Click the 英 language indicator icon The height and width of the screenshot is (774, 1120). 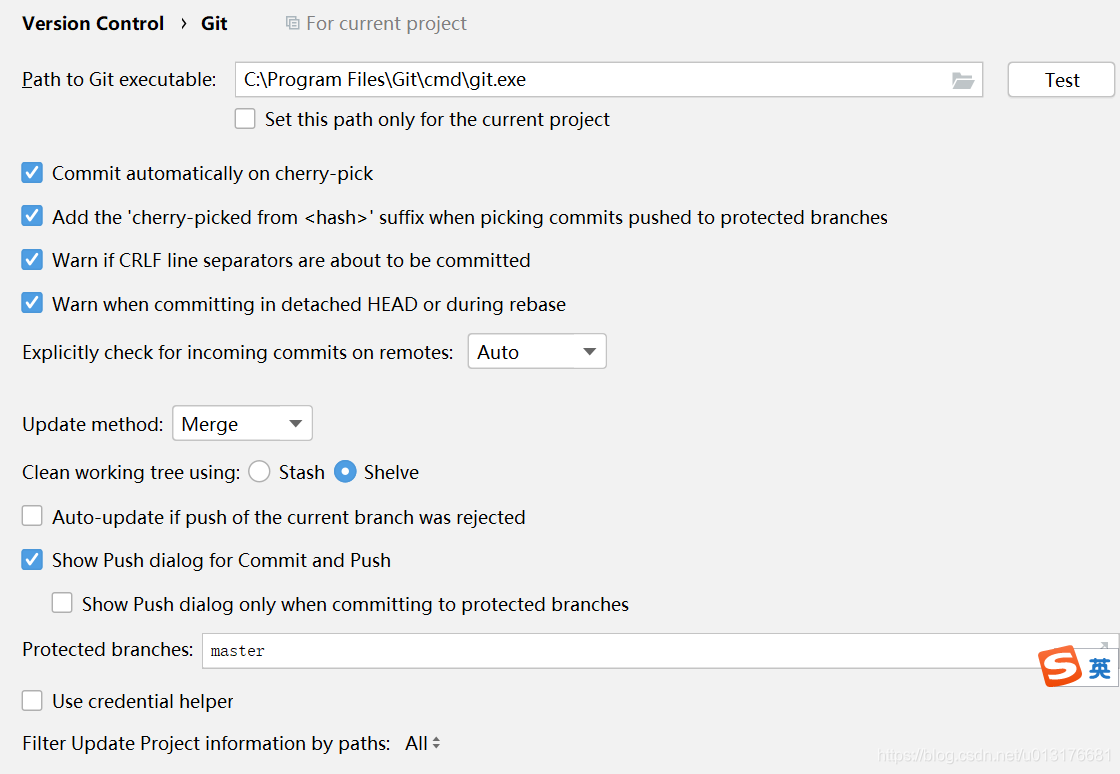pos(1100,669)
